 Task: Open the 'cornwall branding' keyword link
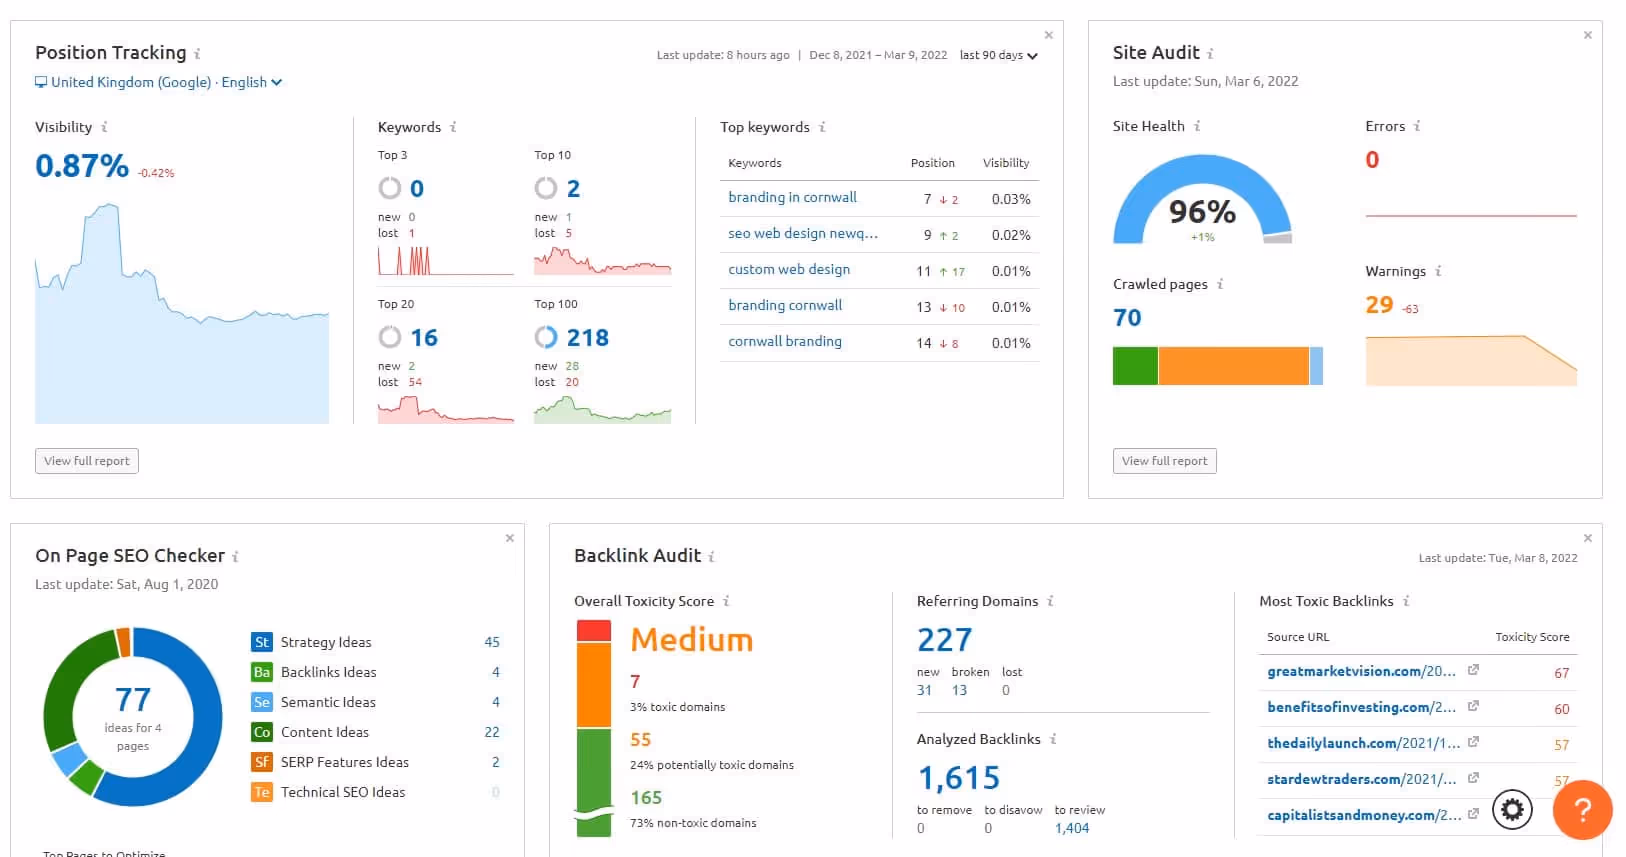pos(785,341)
